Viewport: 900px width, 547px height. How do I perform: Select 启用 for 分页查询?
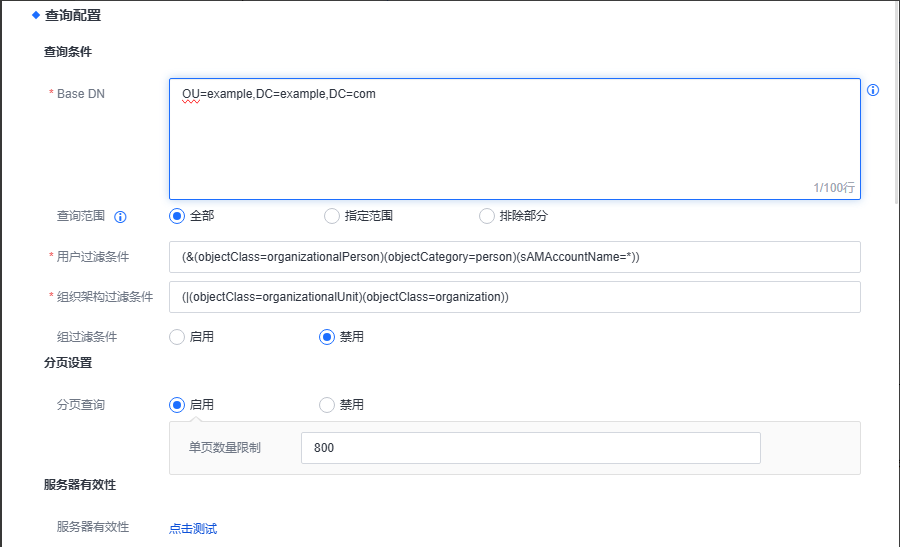click(x=178, y=405)
